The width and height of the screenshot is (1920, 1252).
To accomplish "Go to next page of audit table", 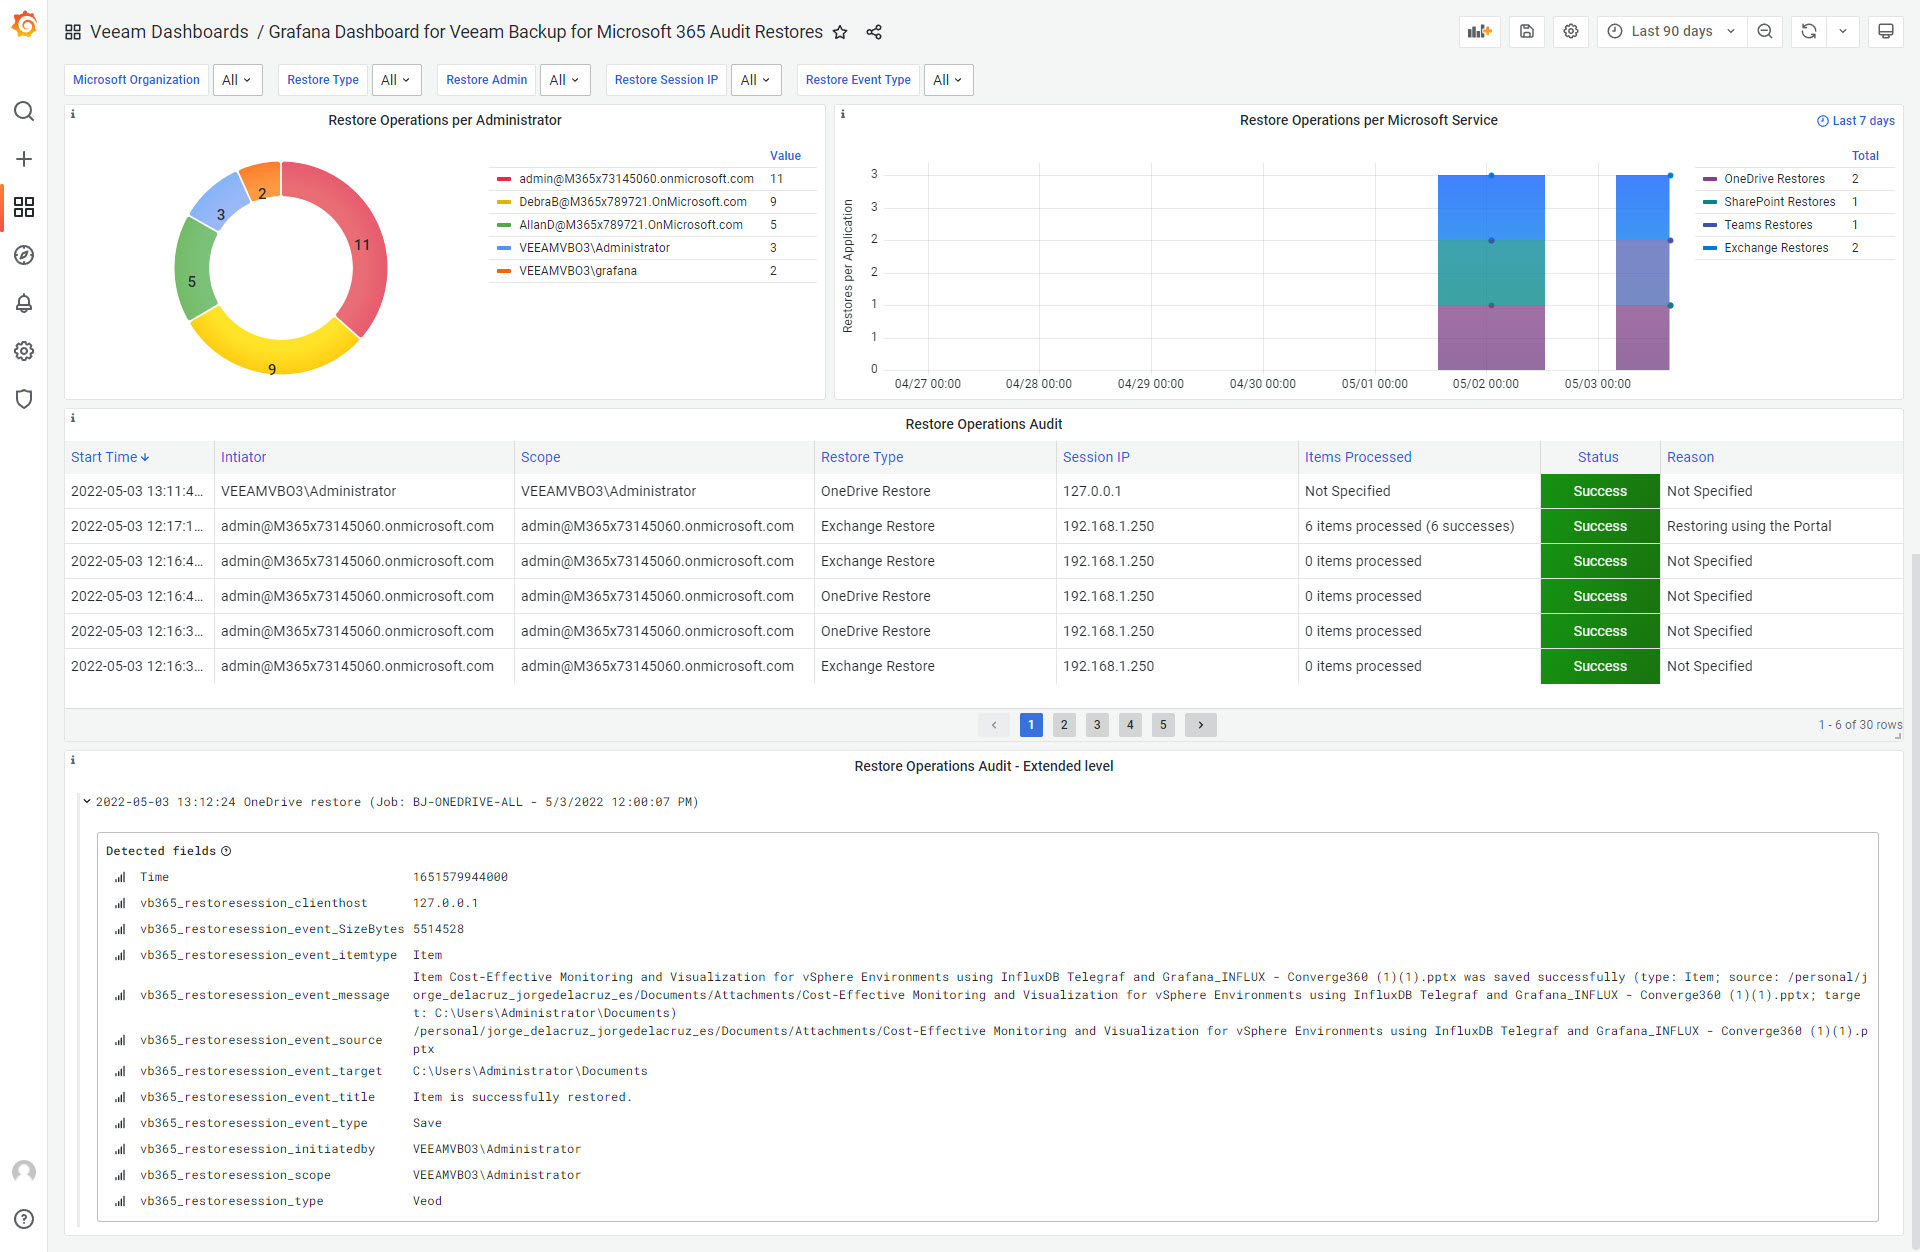I will (x=1201, y=725).
